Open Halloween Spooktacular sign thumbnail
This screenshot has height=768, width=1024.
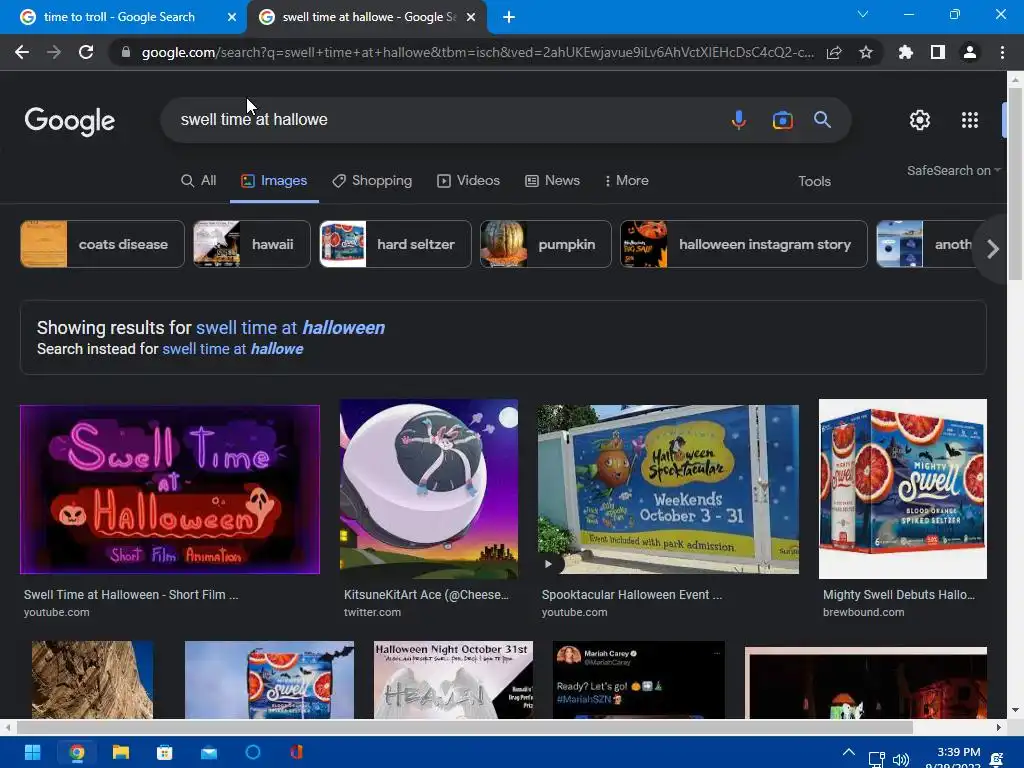(x=668, y=489)
